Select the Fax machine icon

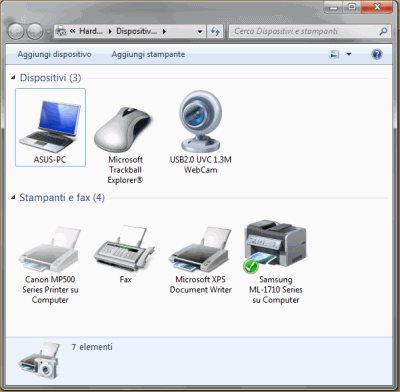tap(124, 248)
